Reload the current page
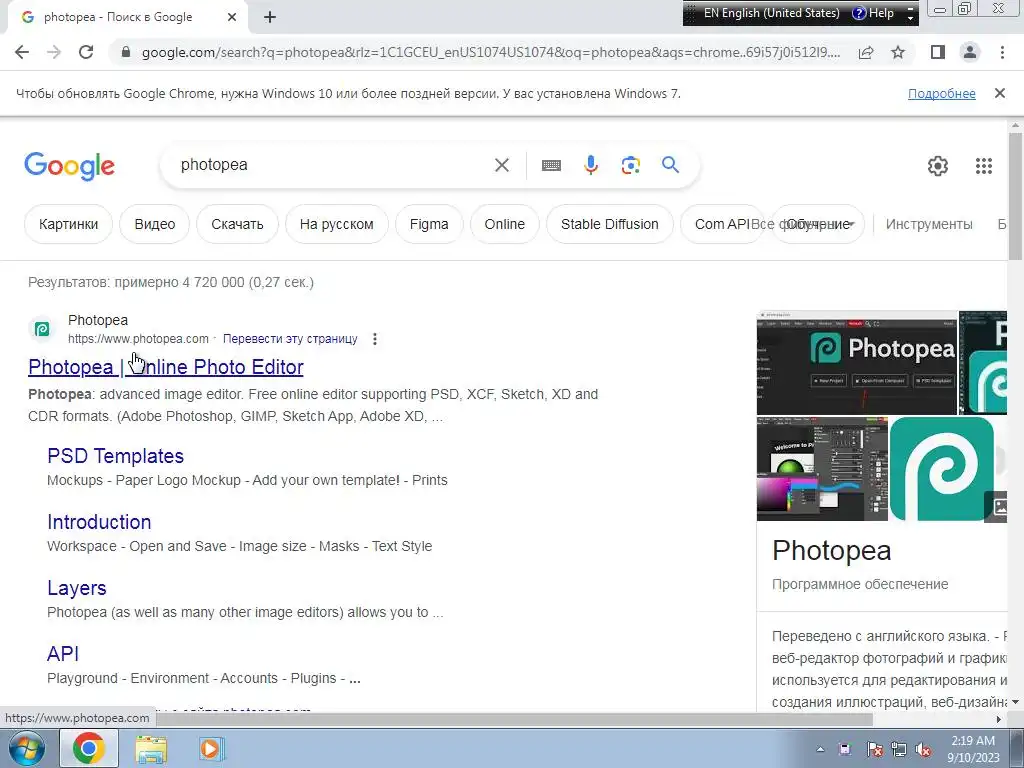This screenshot has height=768, width=1024. pyautogui.click(x=86, y=52)
